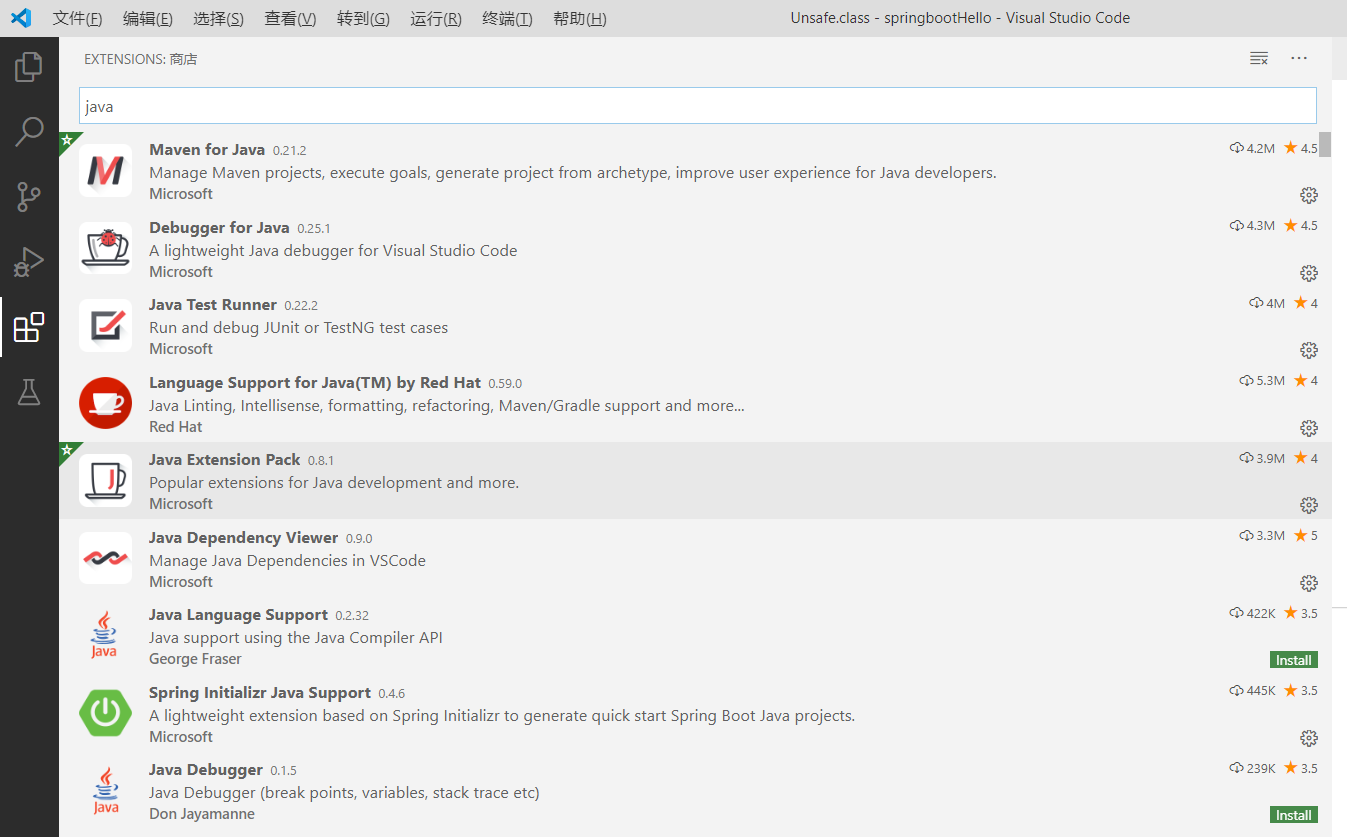Click the extensions list scrollbar thumb
The height and width of the screenshot is (837, 1347).
1325,145
